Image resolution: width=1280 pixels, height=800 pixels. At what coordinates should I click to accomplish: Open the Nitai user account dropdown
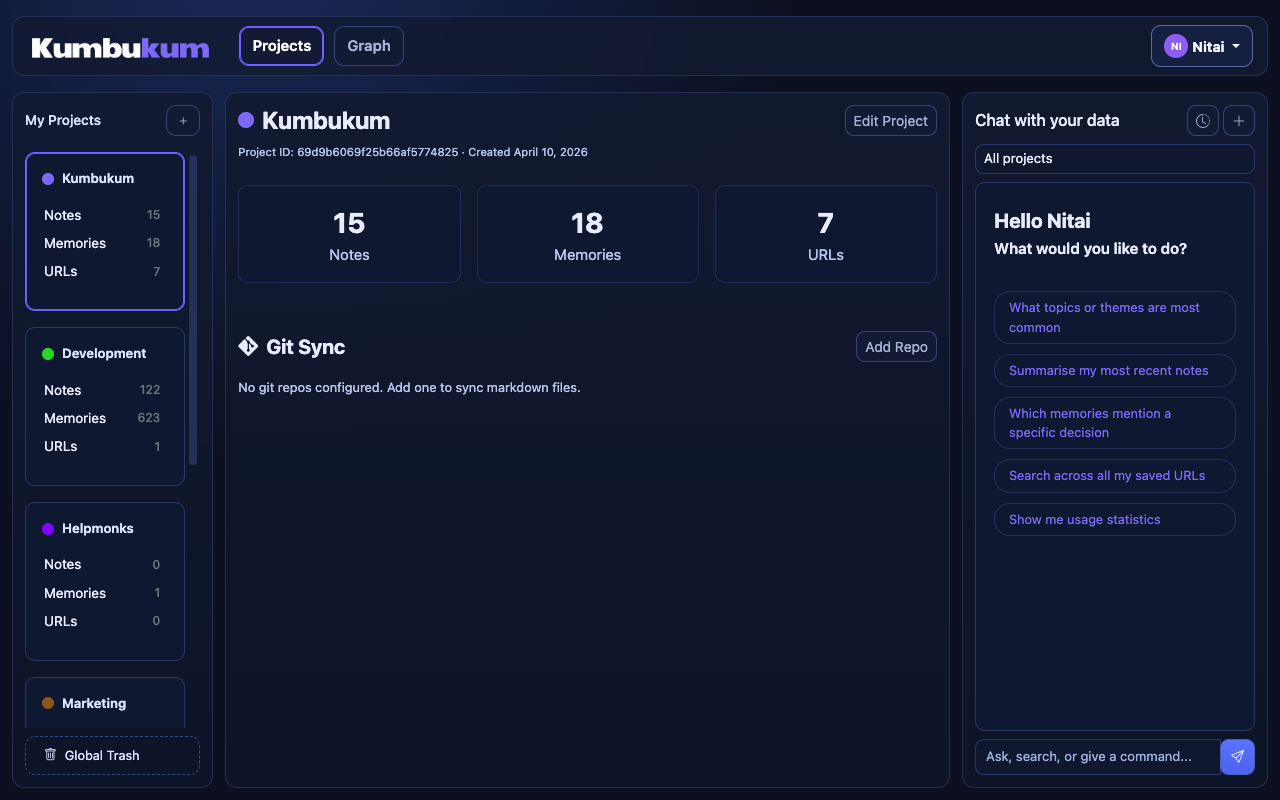tap(1202, 46)
